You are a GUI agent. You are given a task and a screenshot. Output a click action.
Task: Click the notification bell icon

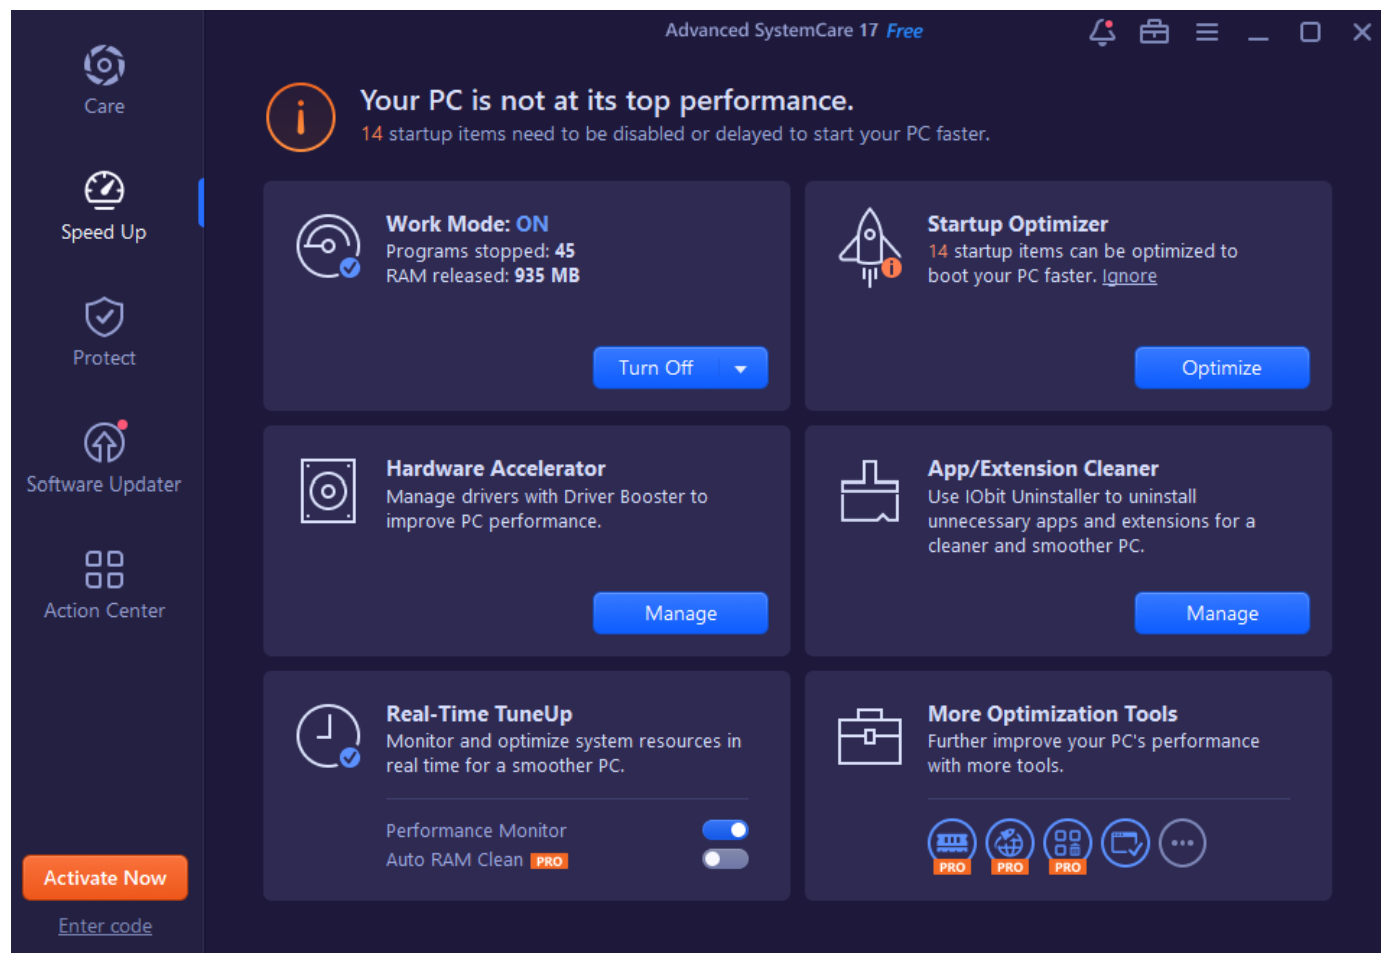(x=1102, y=32)
